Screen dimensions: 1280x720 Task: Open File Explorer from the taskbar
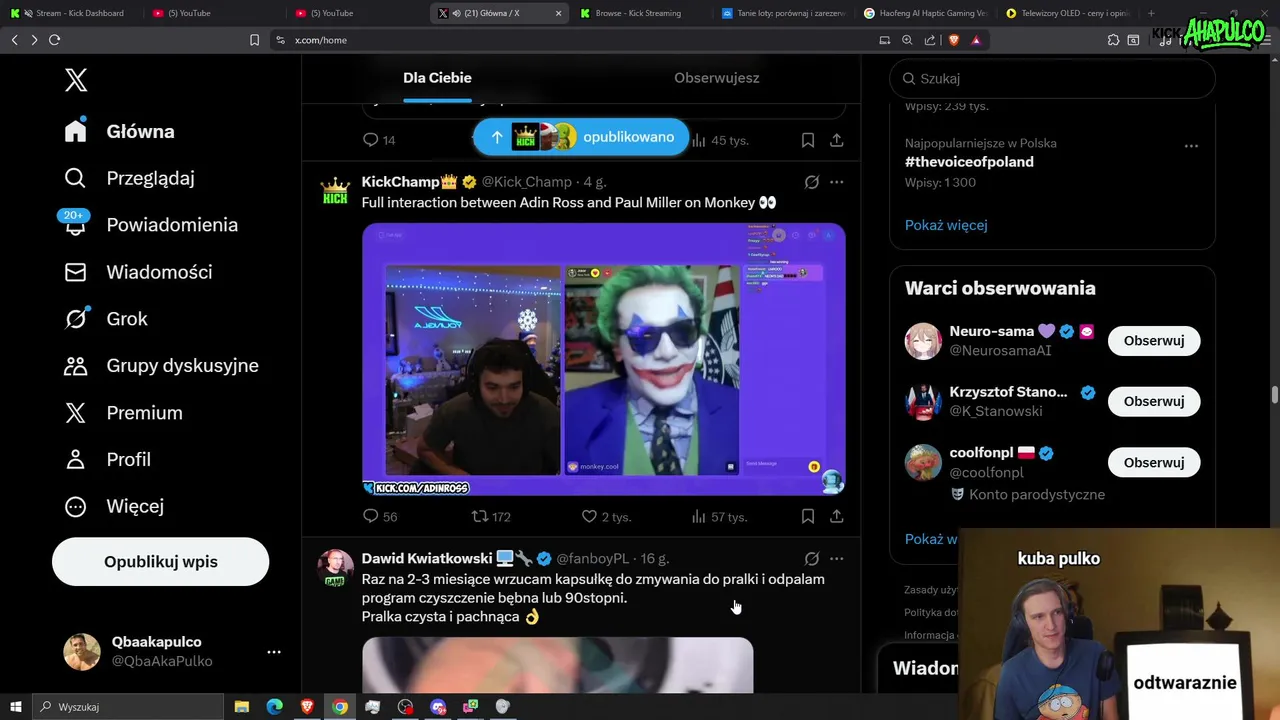[242, 707]
